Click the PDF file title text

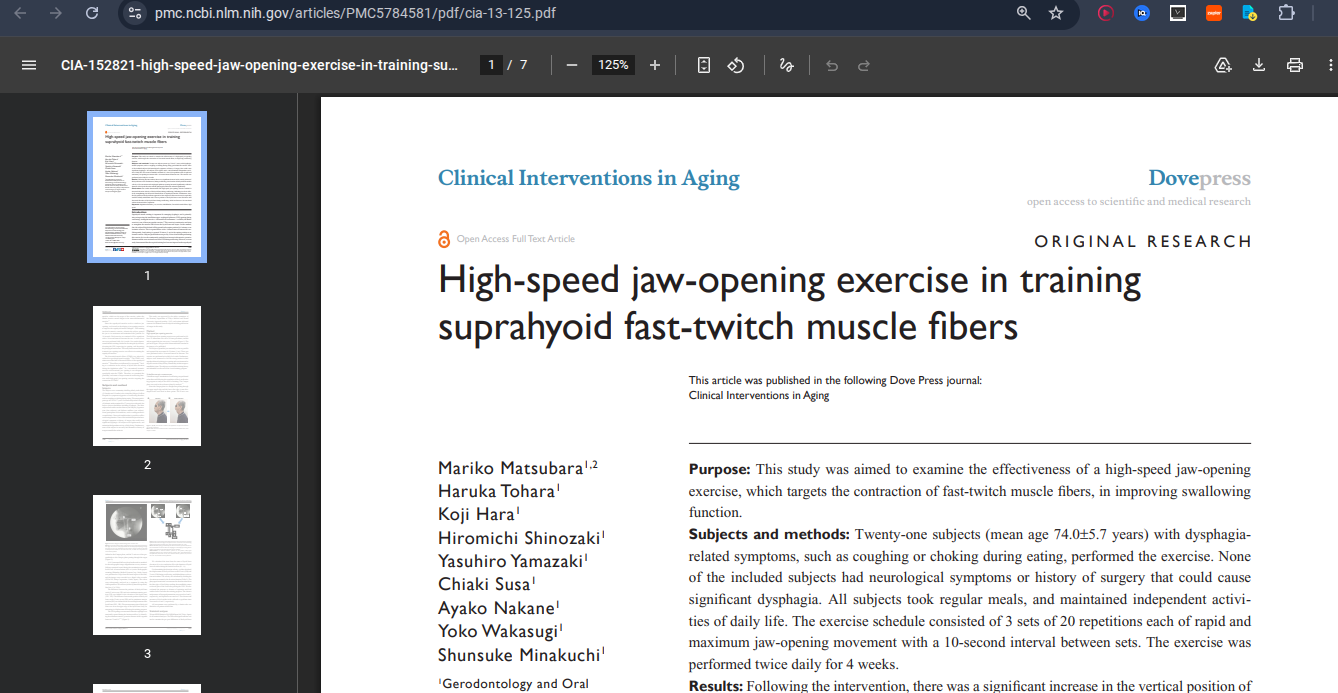pos(259,65)
